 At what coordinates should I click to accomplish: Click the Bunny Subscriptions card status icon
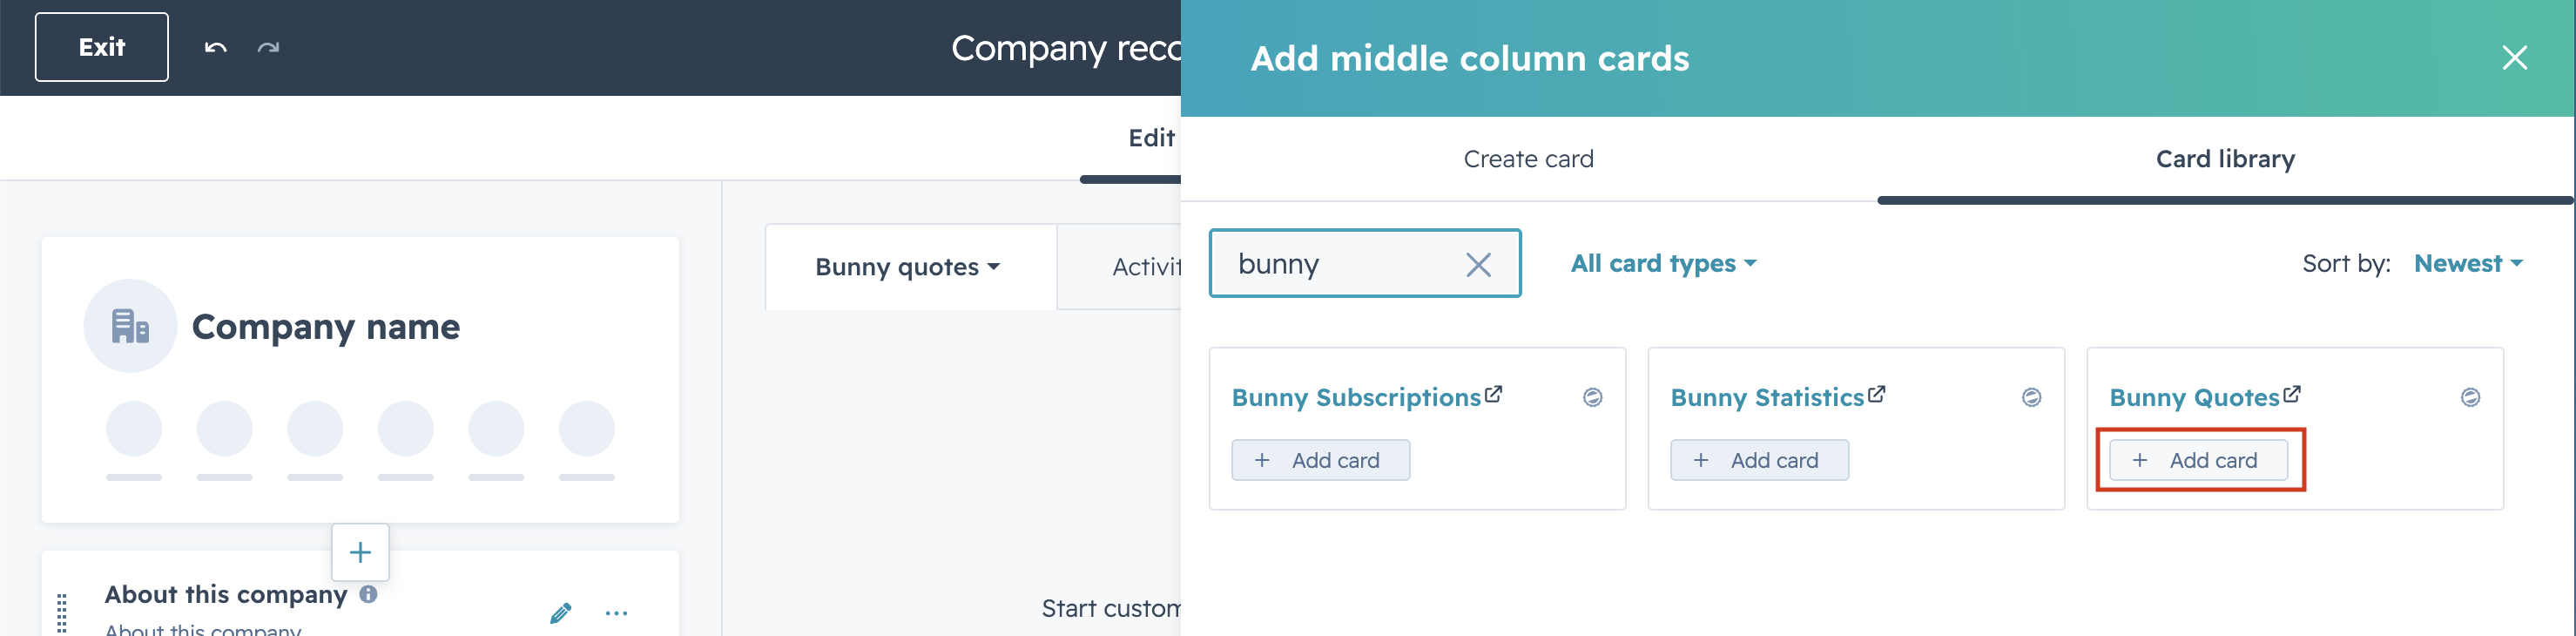[1593, 397]
